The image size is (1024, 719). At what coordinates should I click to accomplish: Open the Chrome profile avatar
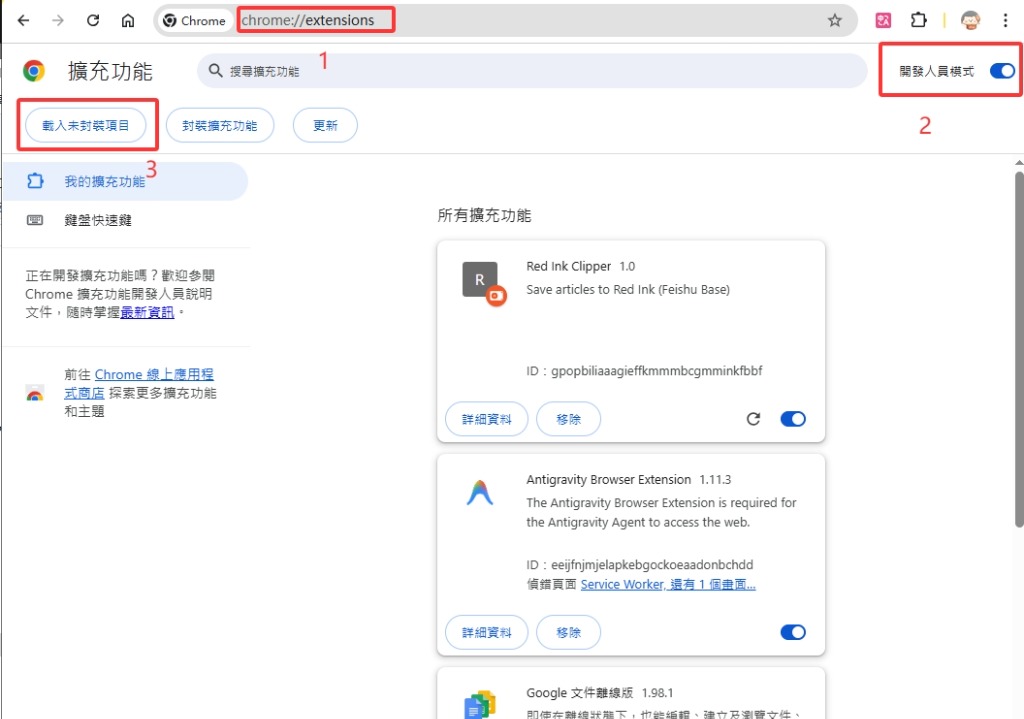pos(970,20)
